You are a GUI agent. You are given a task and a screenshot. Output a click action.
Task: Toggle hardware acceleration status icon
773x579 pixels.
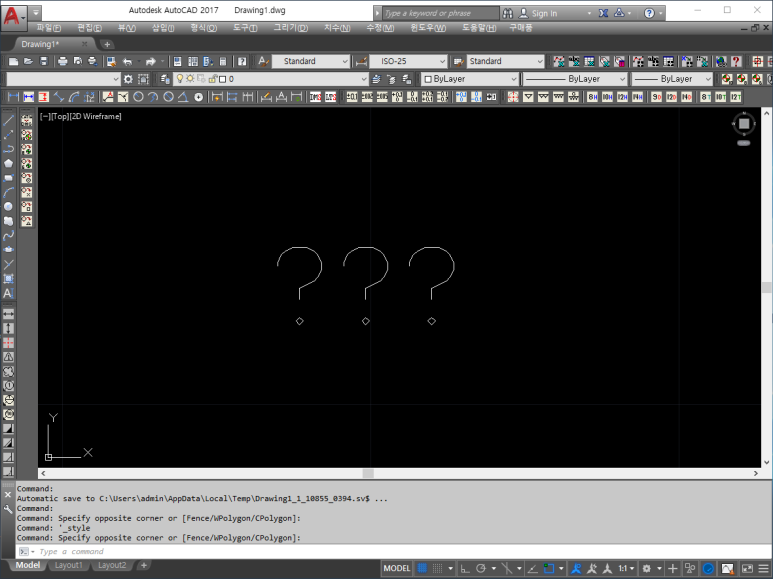(708, 569)
